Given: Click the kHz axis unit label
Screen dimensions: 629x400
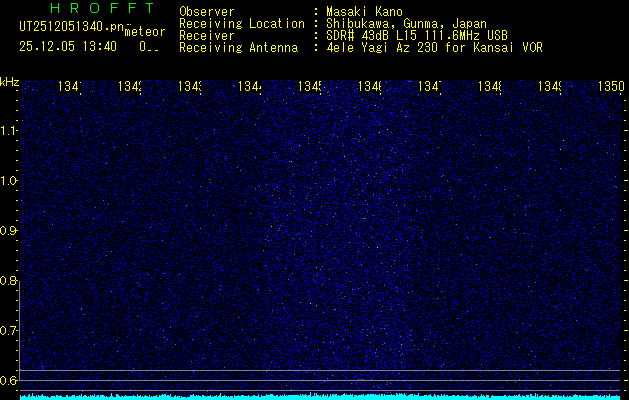Looking at the screenshot, I should point(9,80).
